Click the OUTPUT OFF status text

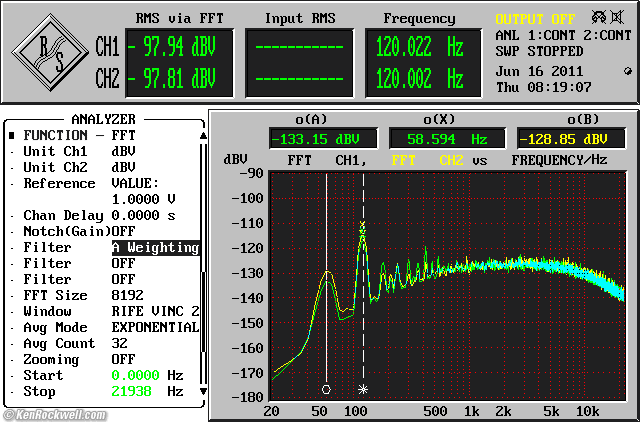[535, 19]
